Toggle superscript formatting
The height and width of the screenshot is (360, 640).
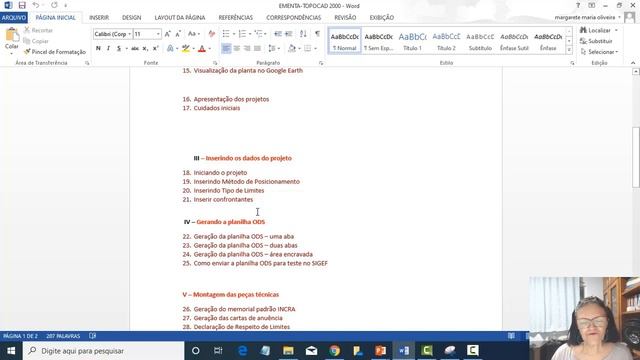pos(156,49)
